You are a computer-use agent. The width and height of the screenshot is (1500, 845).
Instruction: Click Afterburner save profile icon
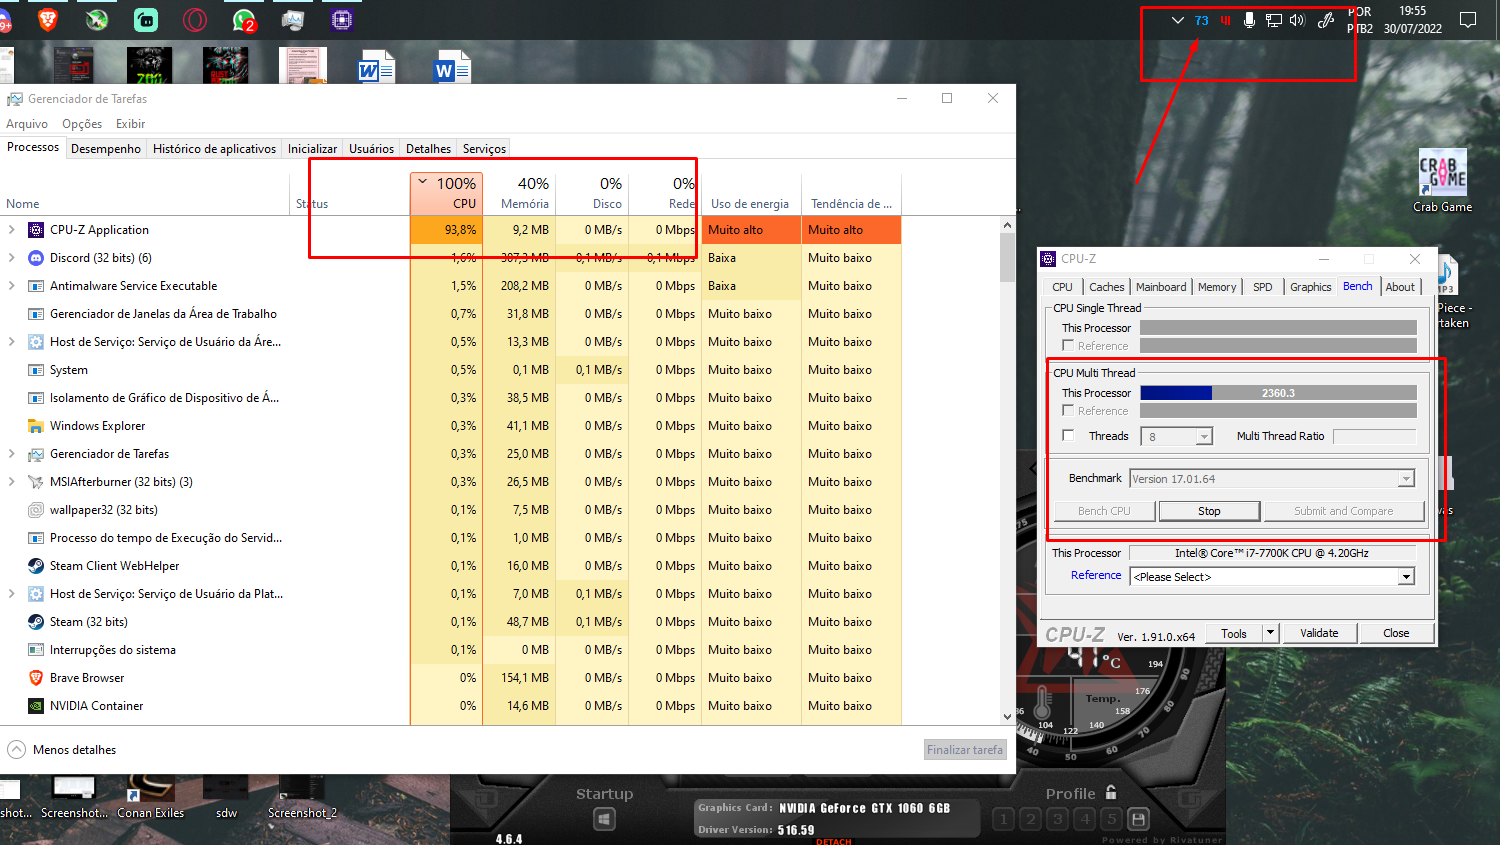pos(1138,820)
